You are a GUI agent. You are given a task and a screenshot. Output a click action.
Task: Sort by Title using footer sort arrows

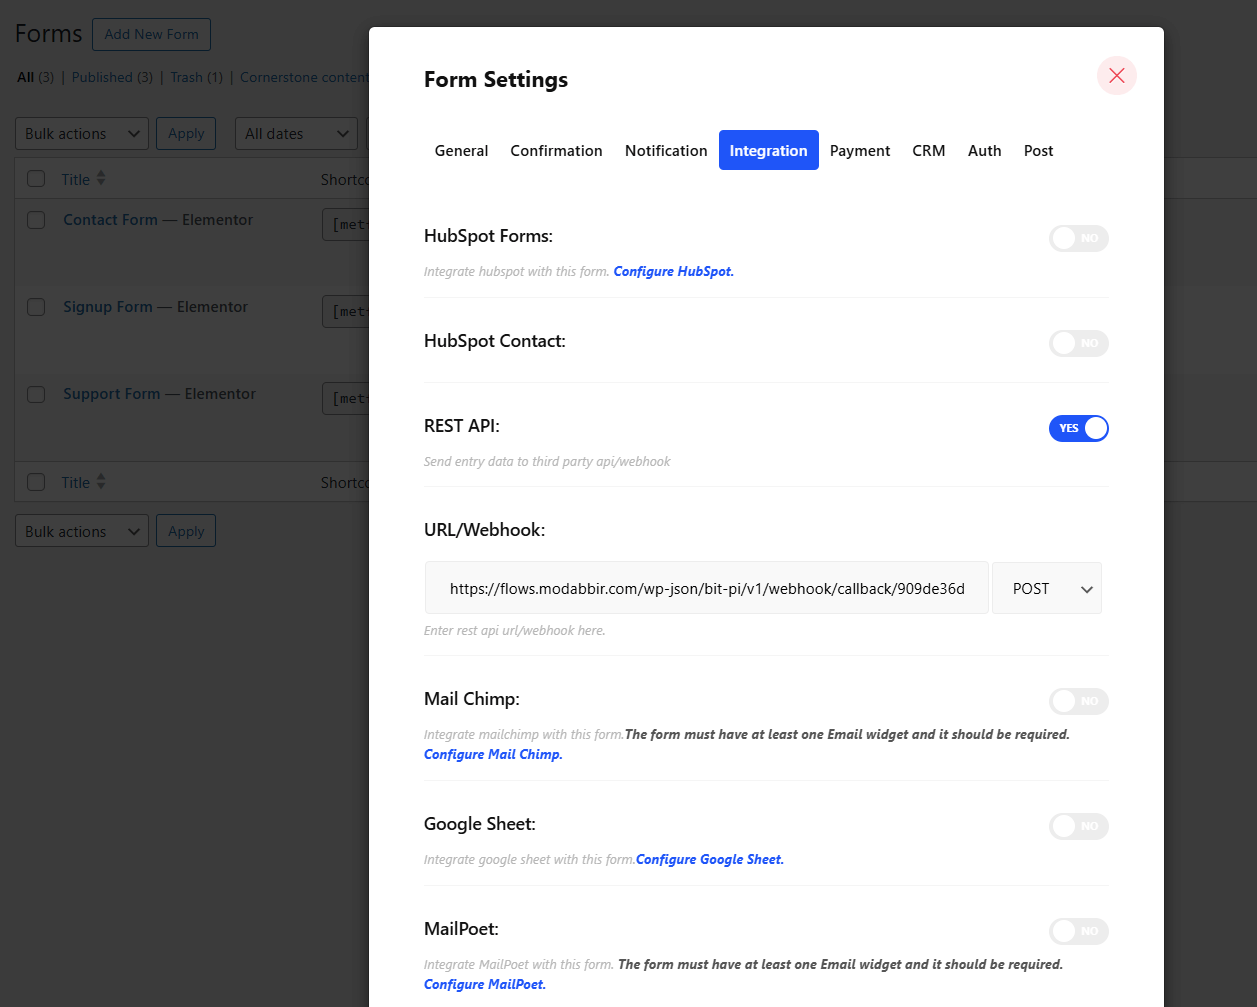[x=101, y=482]
